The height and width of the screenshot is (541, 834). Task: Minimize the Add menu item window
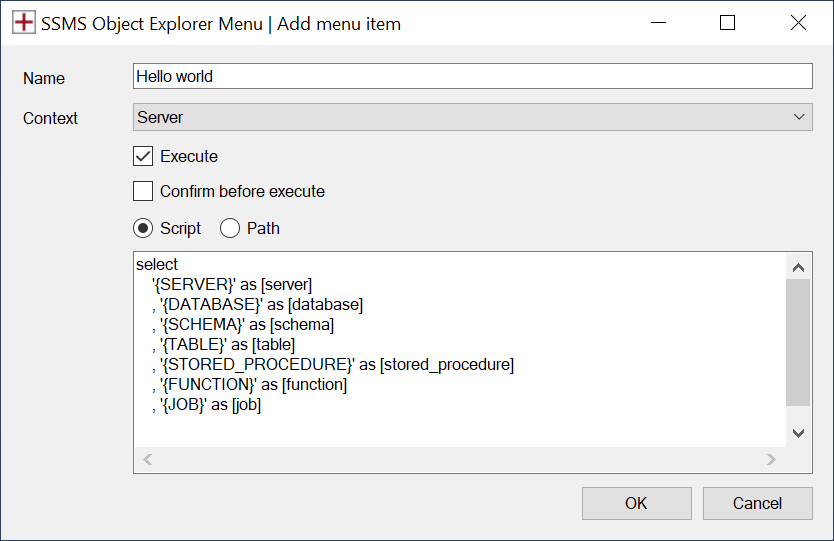click(x=658, y=23)
